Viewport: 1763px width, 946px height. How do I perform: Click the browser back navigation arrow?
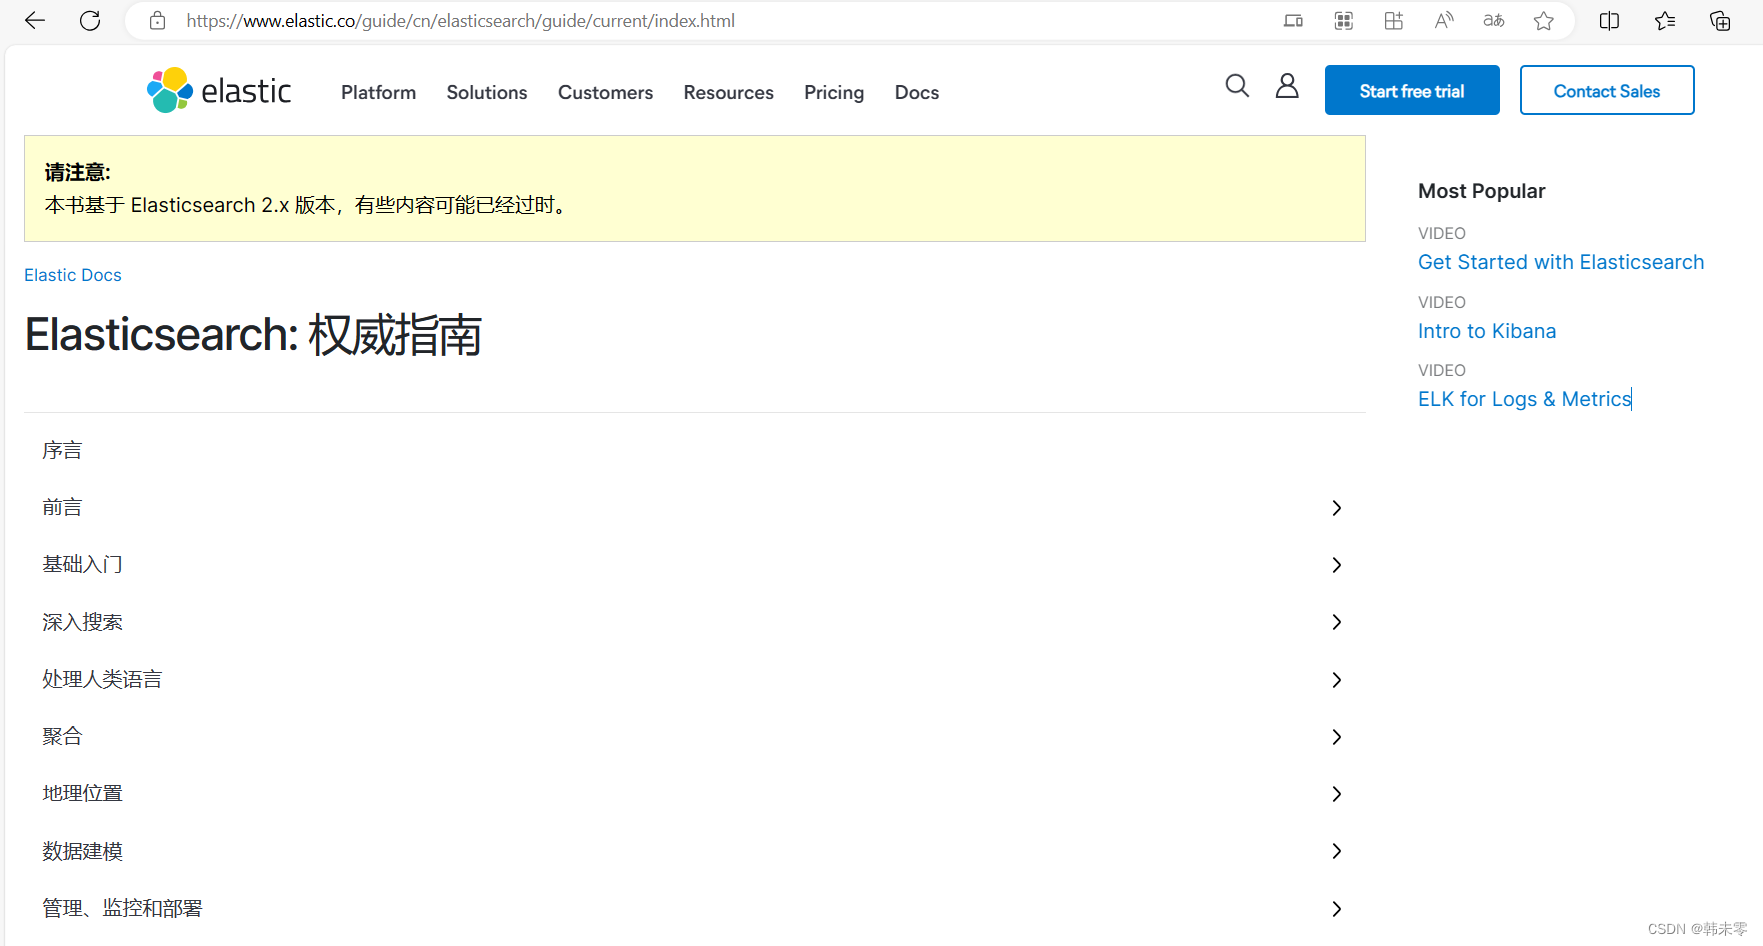coord(35,20)
